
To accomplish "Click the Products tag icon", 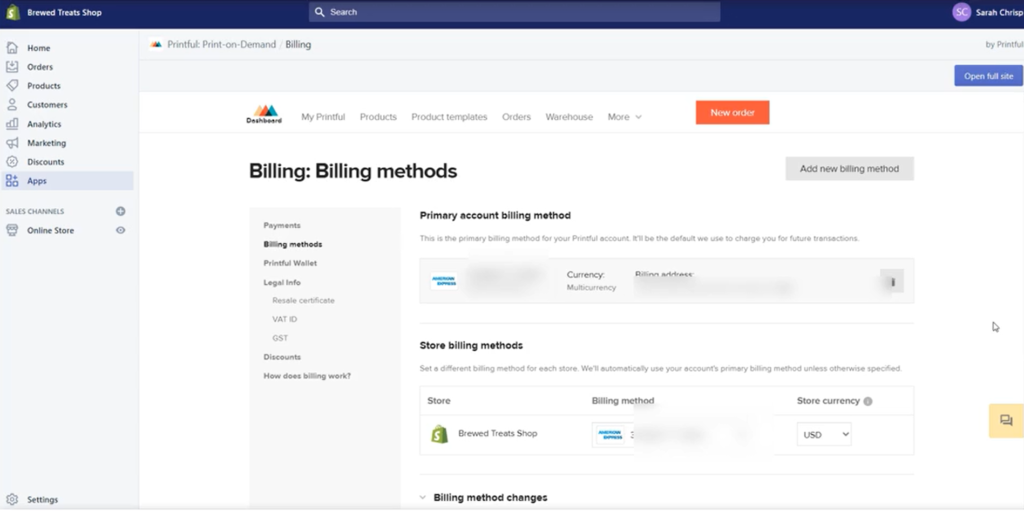I will (12, 86).
